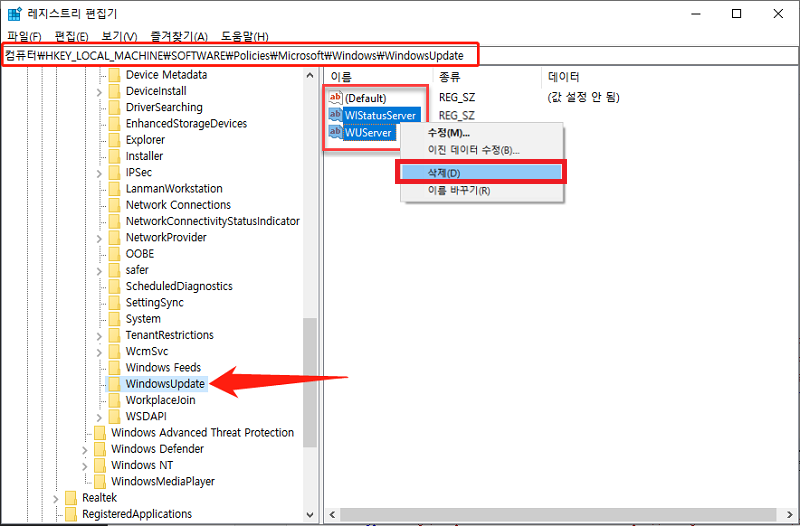The image size is (800, 526).
Task: Open the 파일(F) menu
Action: click(24, 36)
